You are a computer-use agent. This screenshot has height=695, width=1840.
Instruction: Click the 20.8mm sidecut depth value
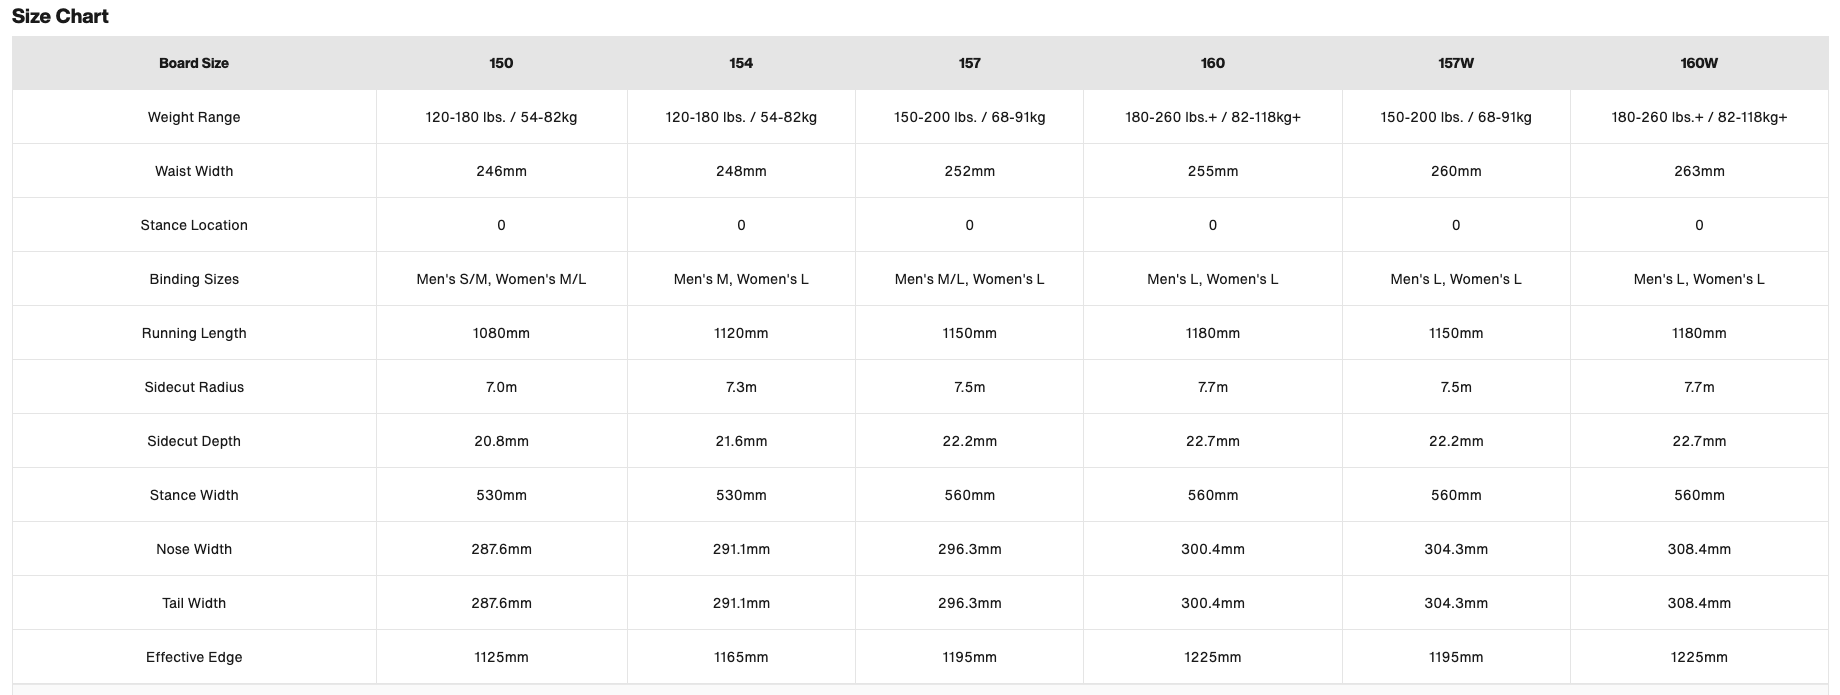coord(501,441)
